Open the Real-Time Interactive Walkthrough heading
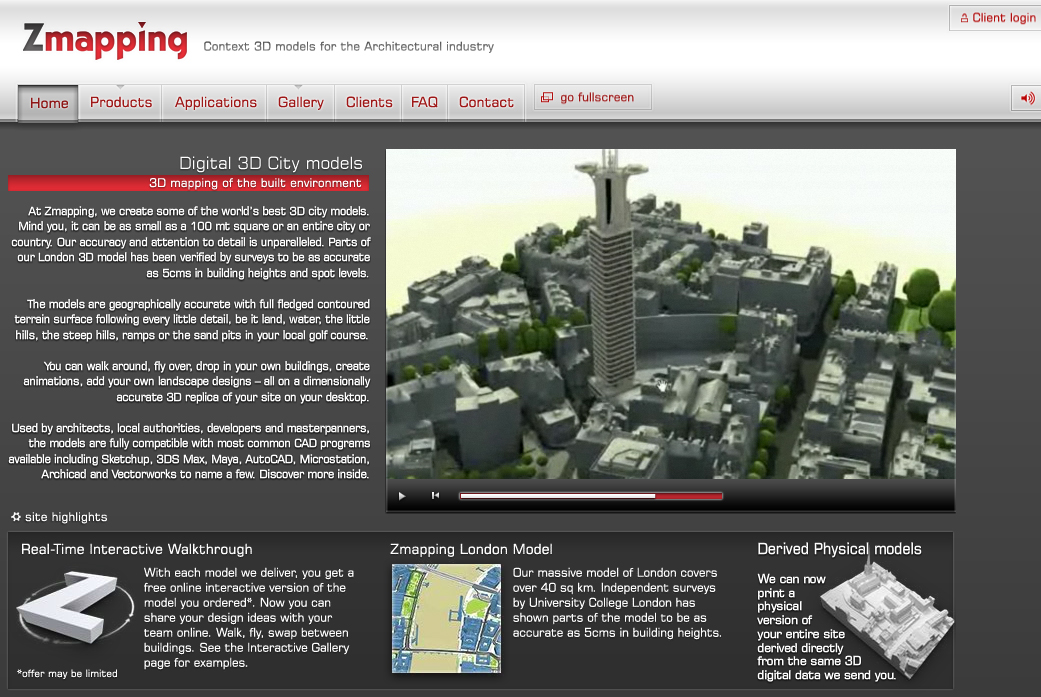Viewport: 1041px width, 697px height. (137, 549)
